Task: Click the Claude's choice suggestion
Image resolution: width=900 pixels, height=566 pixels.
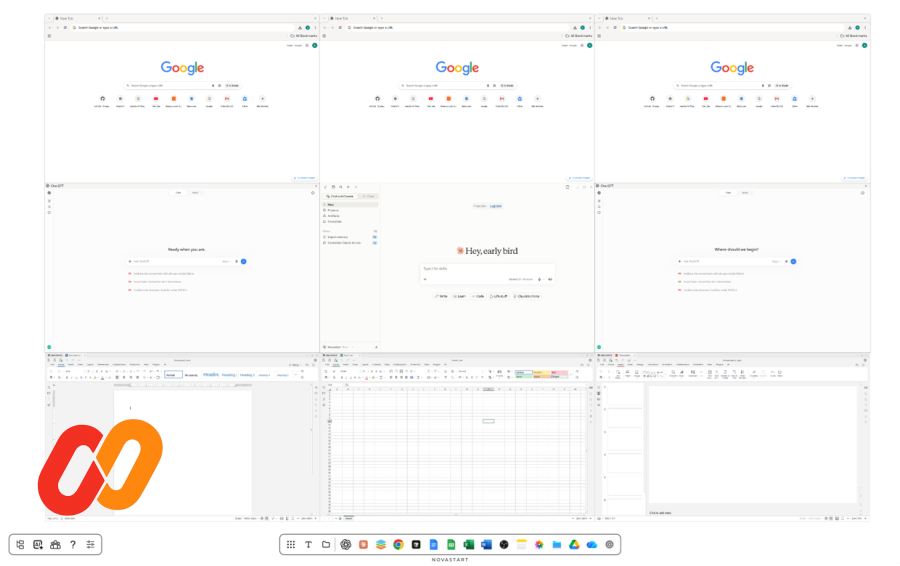Action: point(526,296)
